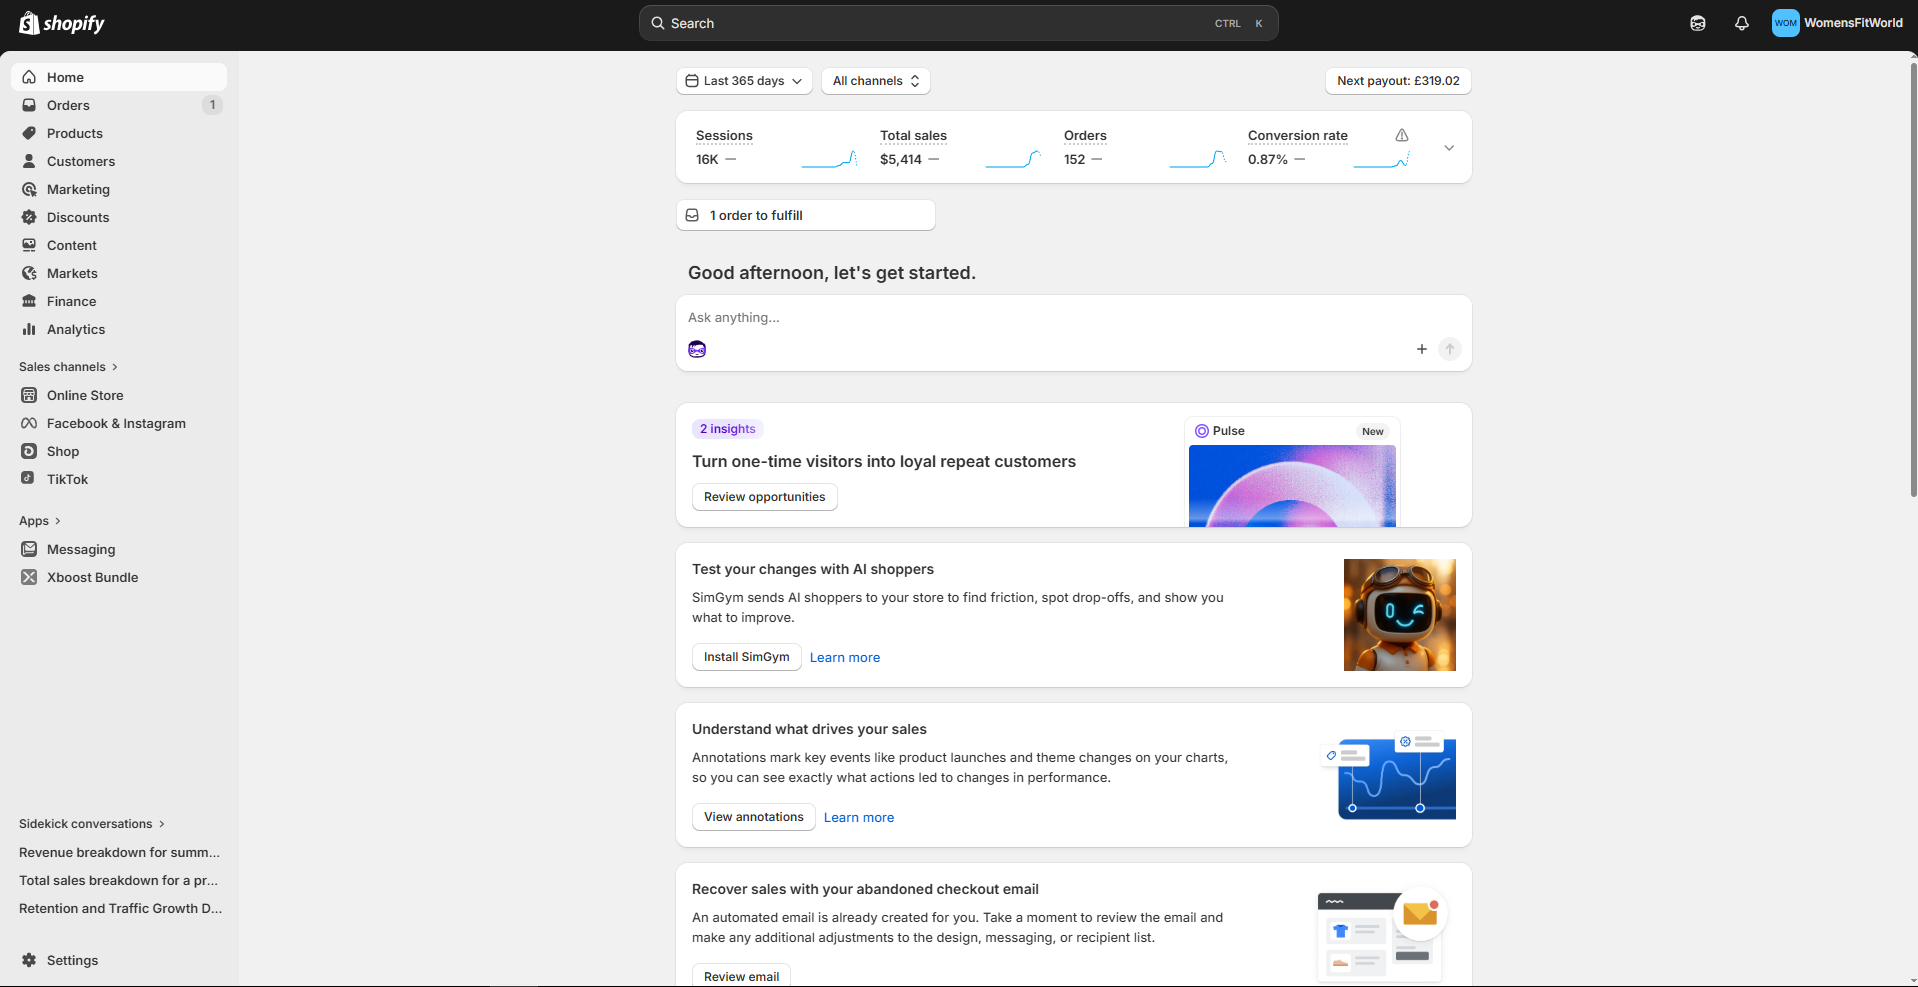Open Last 365 days date range dropdown

(744, 81)
